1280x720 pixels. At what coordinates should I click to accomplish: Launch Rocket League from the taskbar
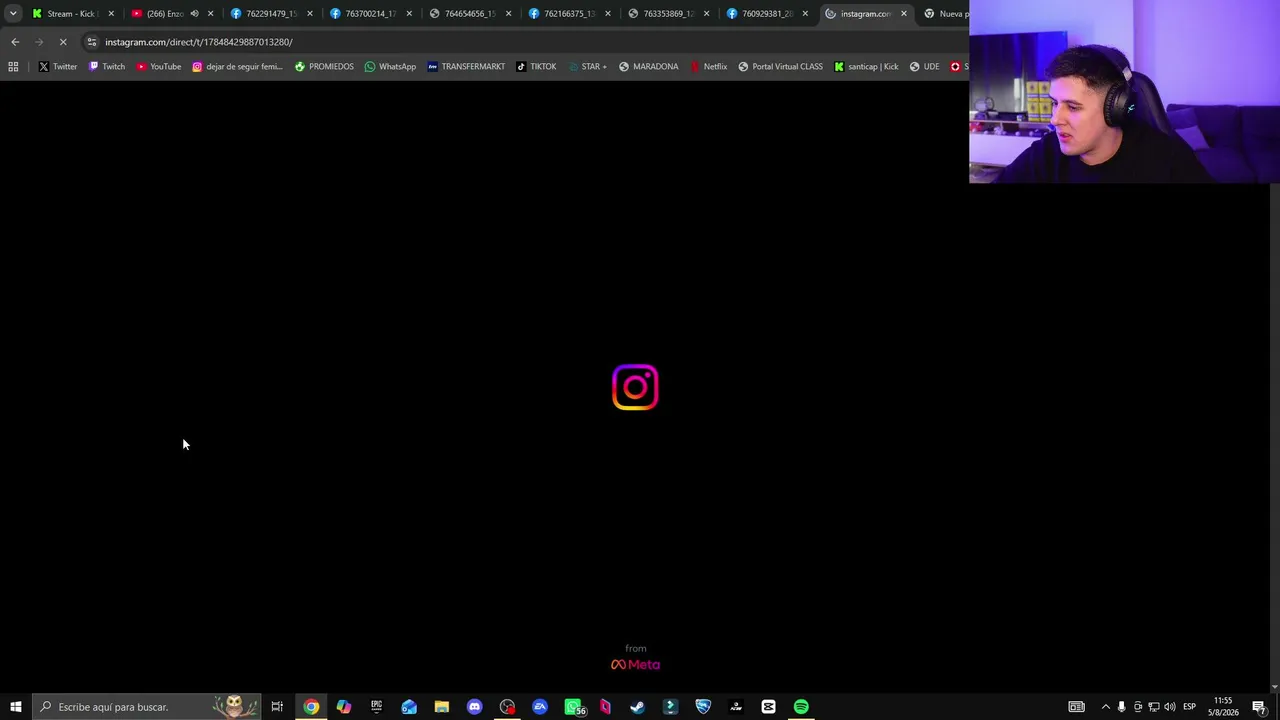pos(703,707)
